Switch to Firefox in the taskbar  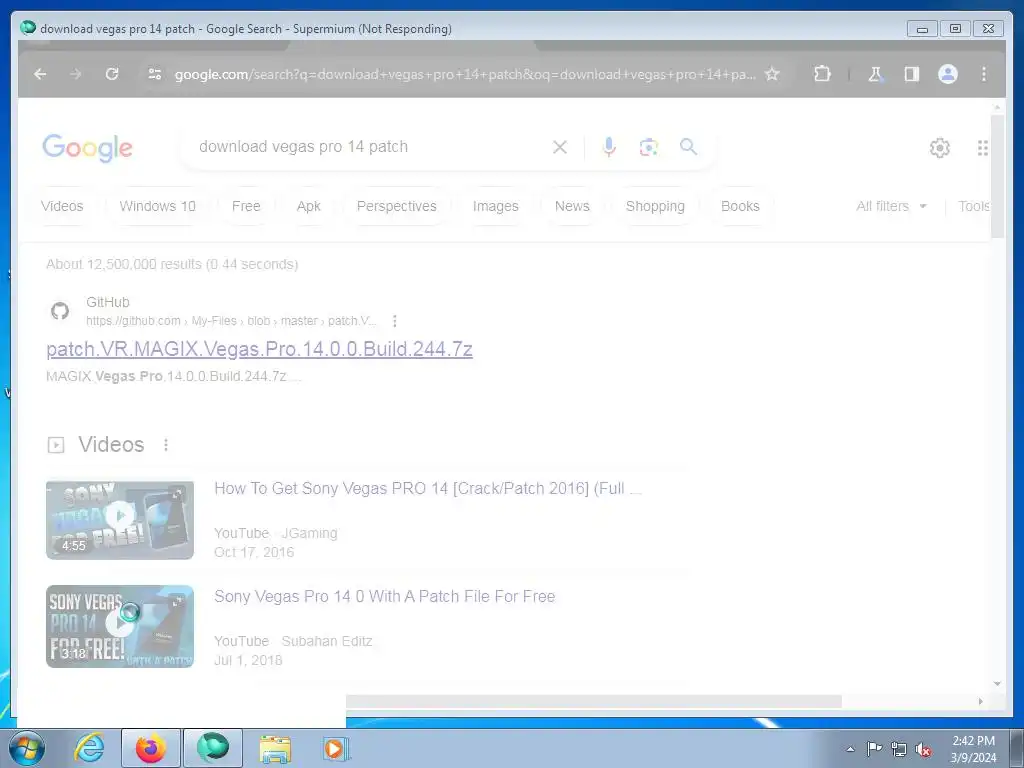151,748
